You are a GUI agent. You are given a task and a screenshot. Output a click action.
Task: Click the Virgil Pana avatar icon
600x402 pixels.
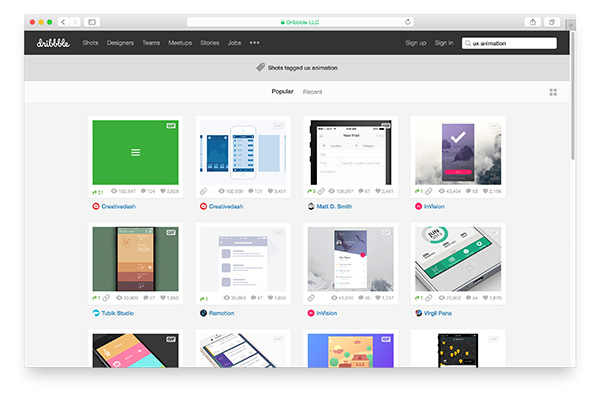[x=420, y=312]
